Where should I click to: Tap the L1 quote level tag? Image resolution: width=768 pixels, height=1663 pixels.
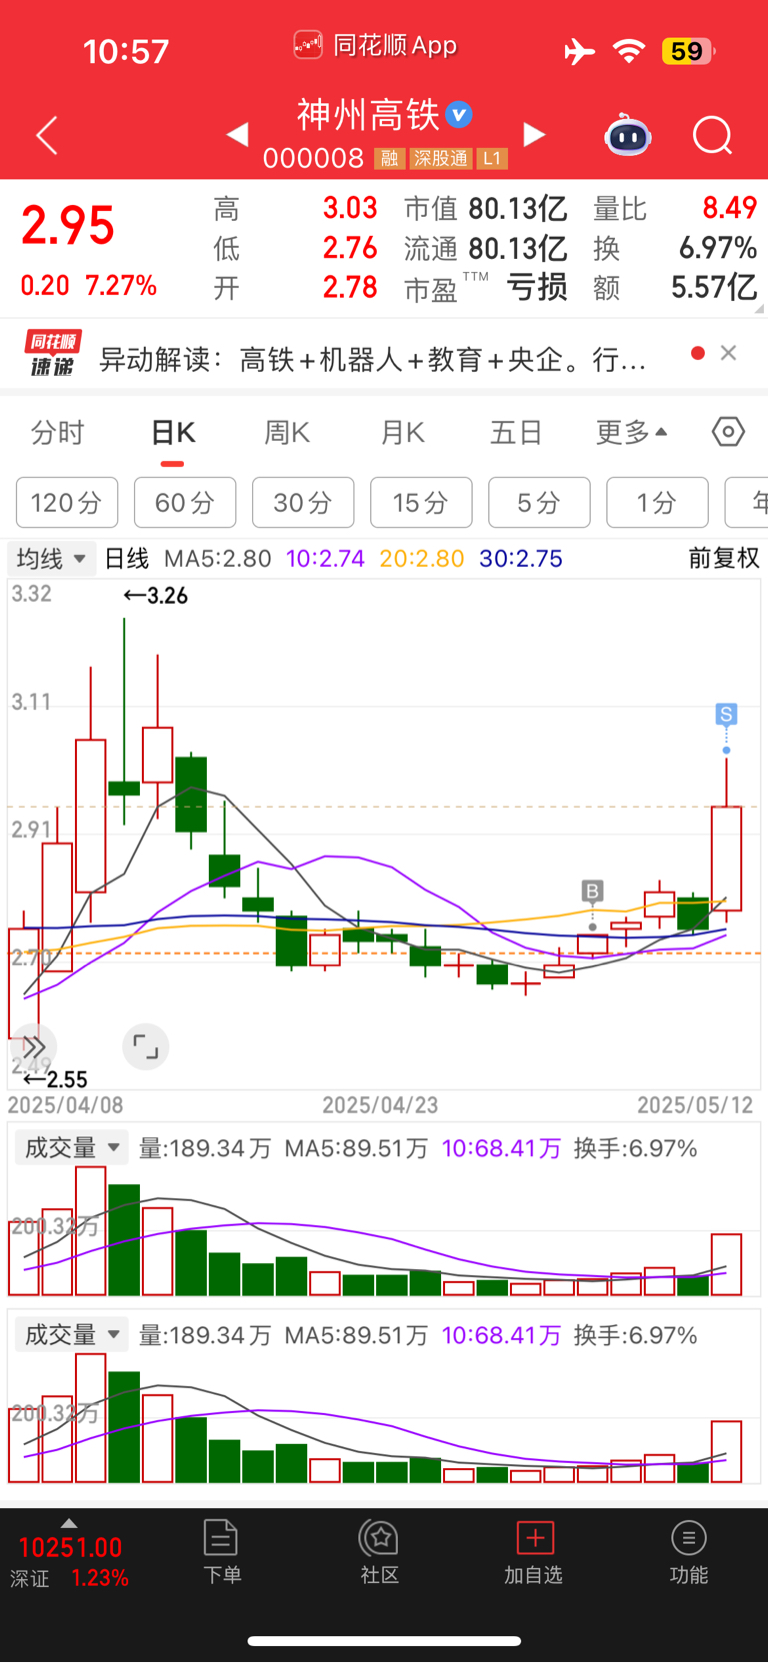pyautogui.click(x=491, y=158)
